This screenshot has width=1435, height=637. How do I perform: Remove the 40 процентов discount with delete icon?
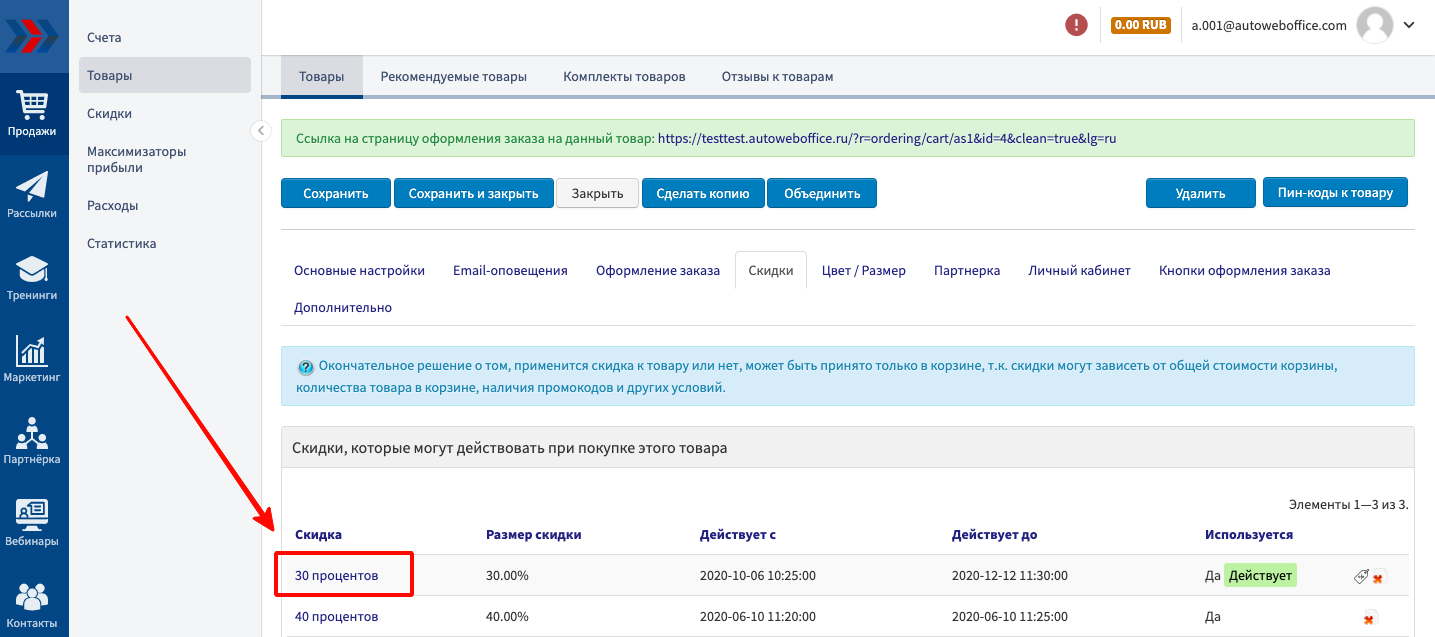click(1369, 618)
